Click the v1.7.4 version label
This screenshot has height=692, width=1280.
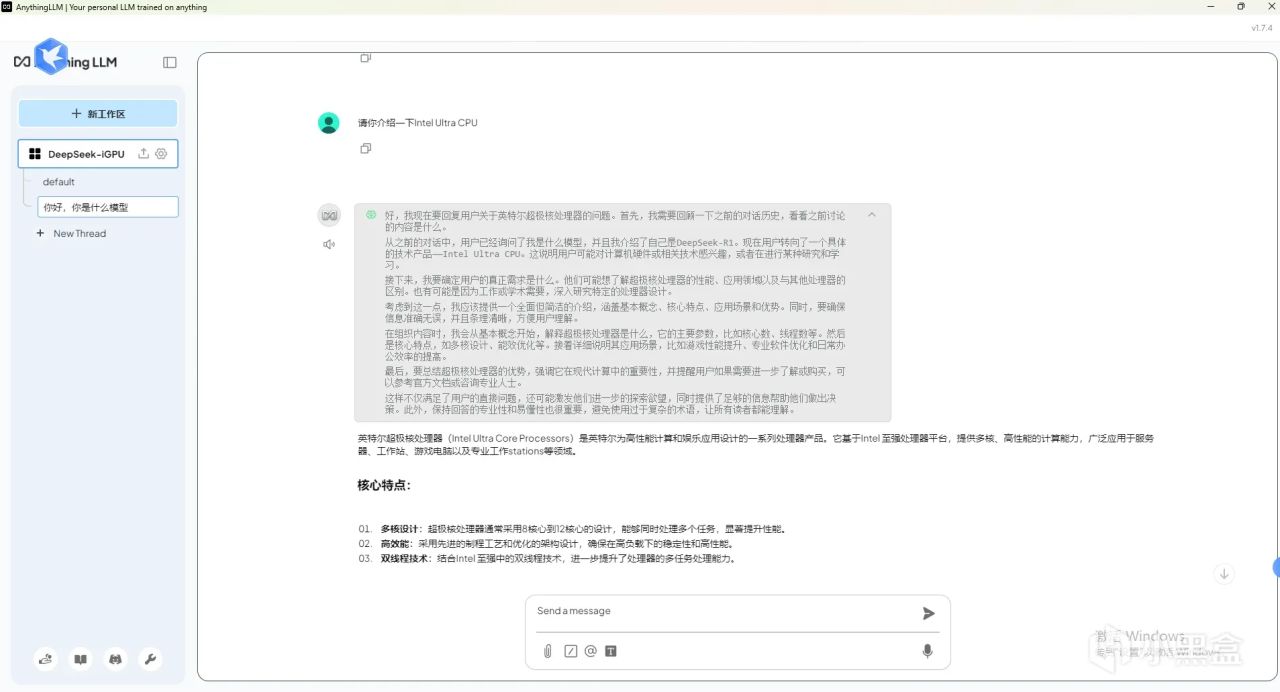coord(1261,28)
